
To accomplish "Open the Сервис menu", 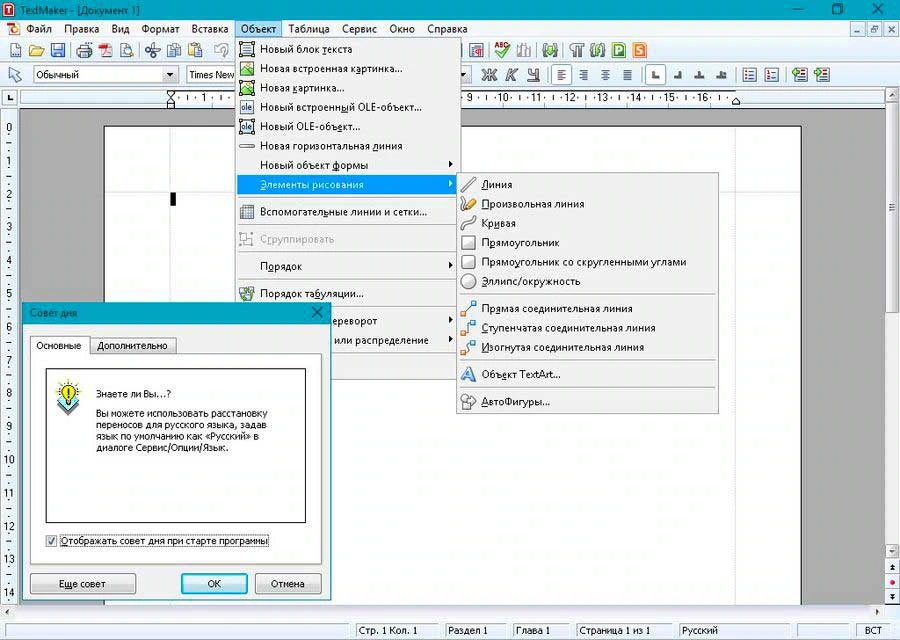I will pos(359,29).
